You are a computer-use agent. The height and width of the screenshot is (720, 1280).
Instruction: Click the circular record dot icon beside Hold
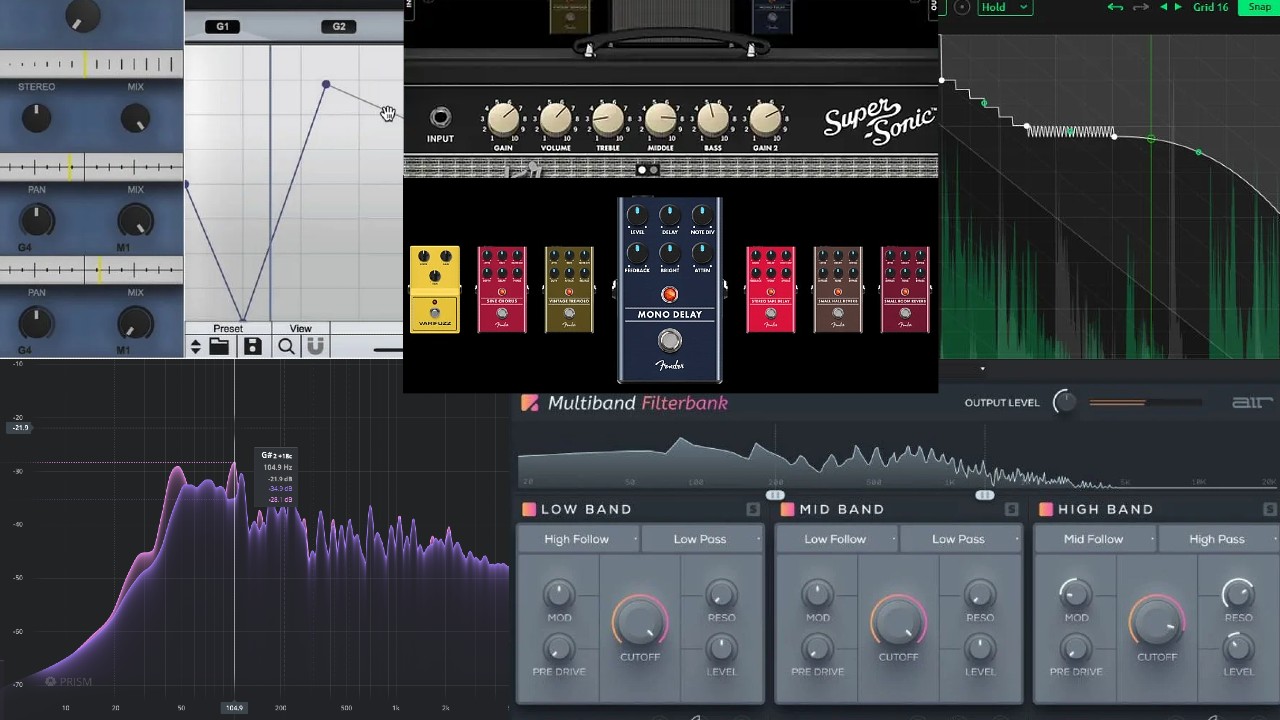coord(962,7)
